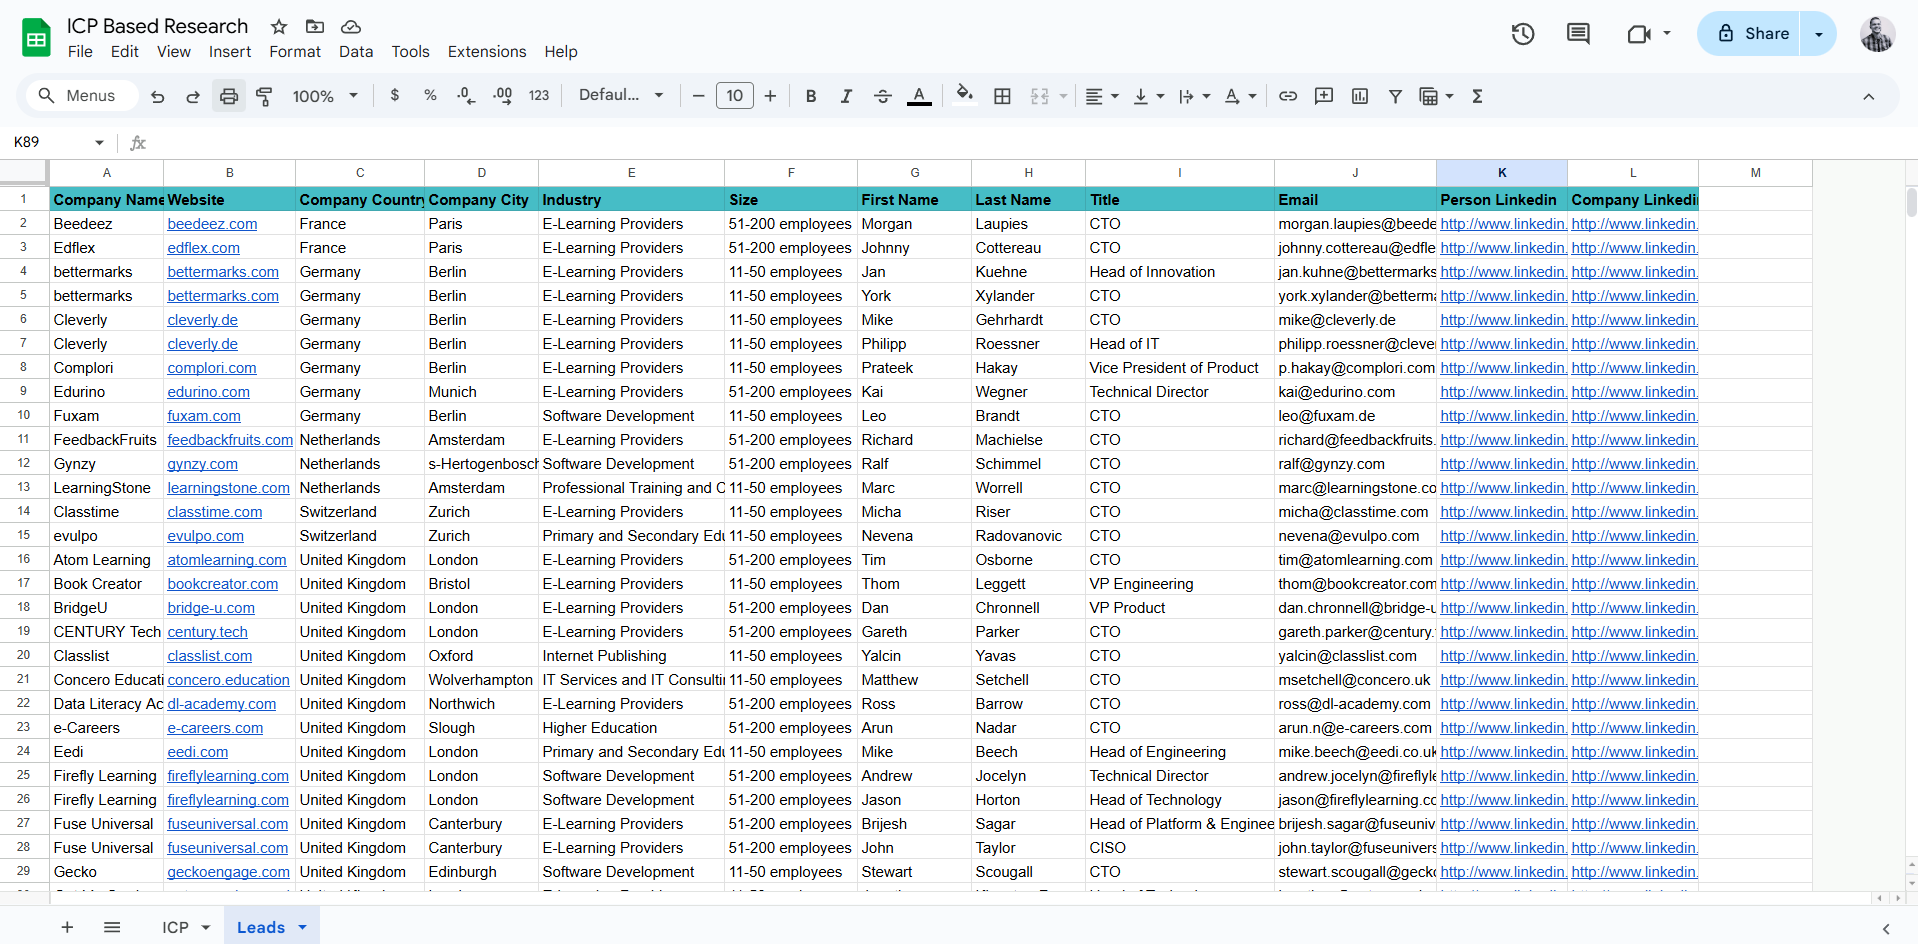Add a new sheet with plus icon
Screen dimensions: 1918x944
[67, 927]
